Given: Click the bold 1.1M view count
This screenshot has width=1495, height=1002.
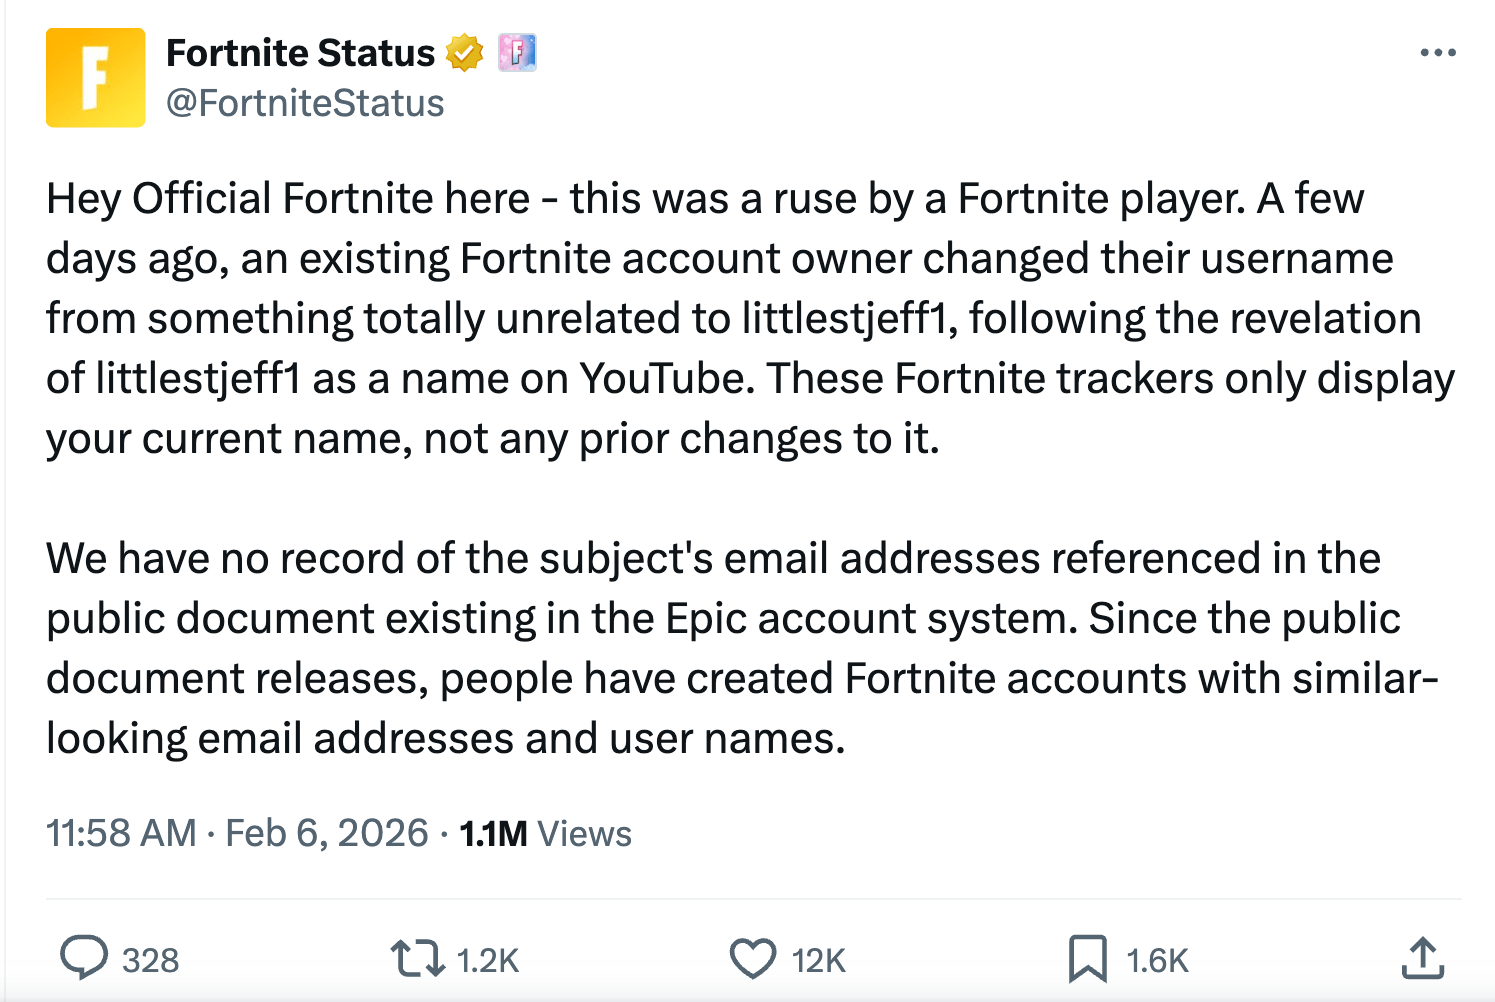Looking at the screenshot, I should [492, 833].
